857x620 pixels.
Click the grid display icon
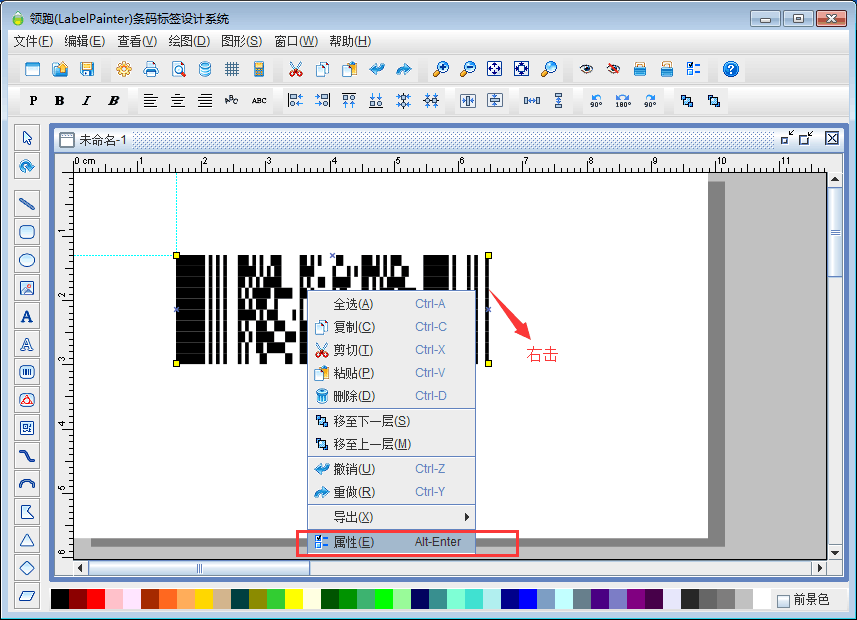232,69
